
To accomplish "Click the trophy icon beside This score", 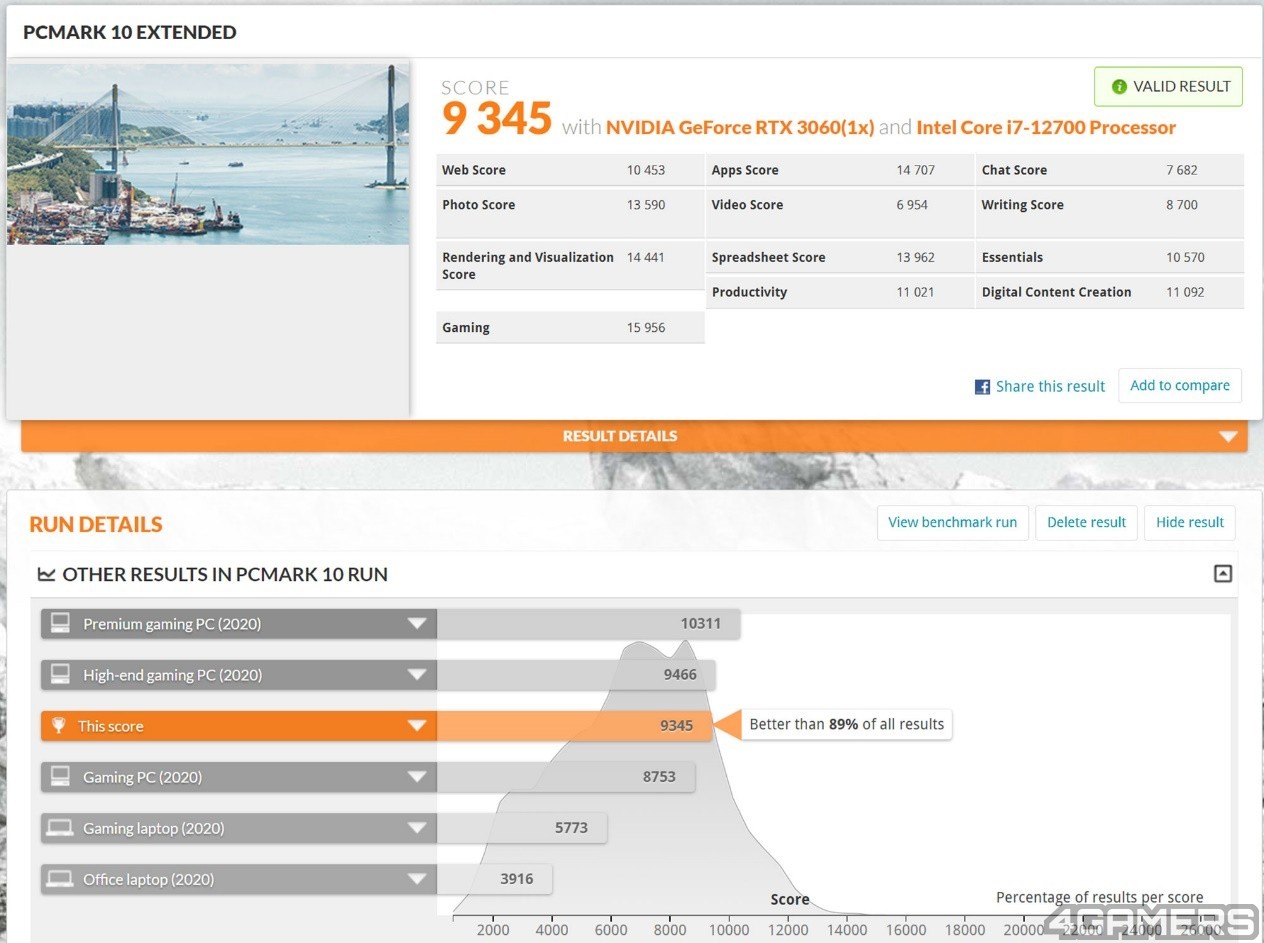I will pos(59,726).
